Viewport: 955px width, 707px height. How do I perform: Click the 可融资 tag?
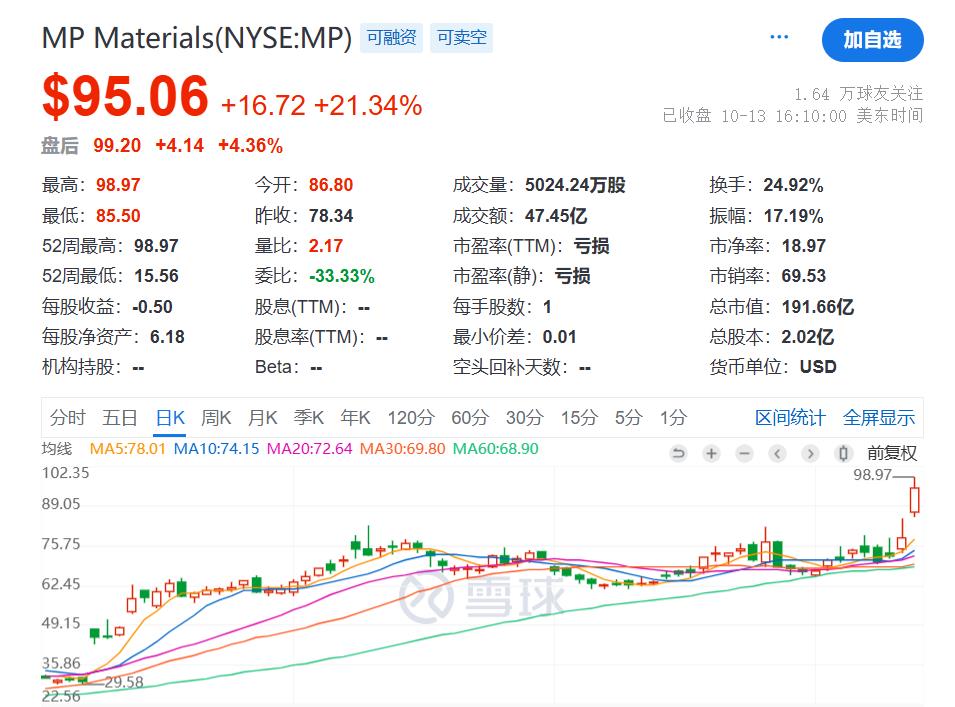click(391, 38)
